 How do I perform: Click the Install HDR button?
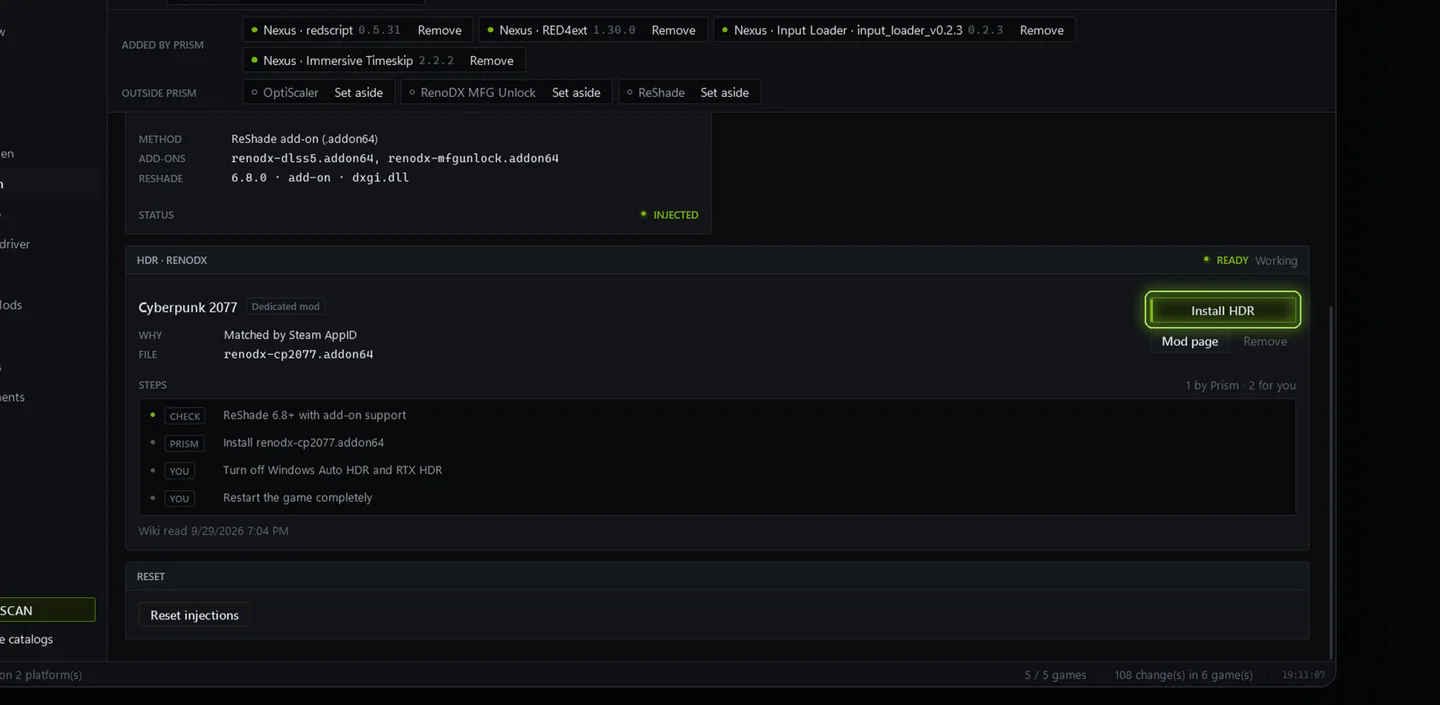pyautogui.click(x=1222, y=310)
